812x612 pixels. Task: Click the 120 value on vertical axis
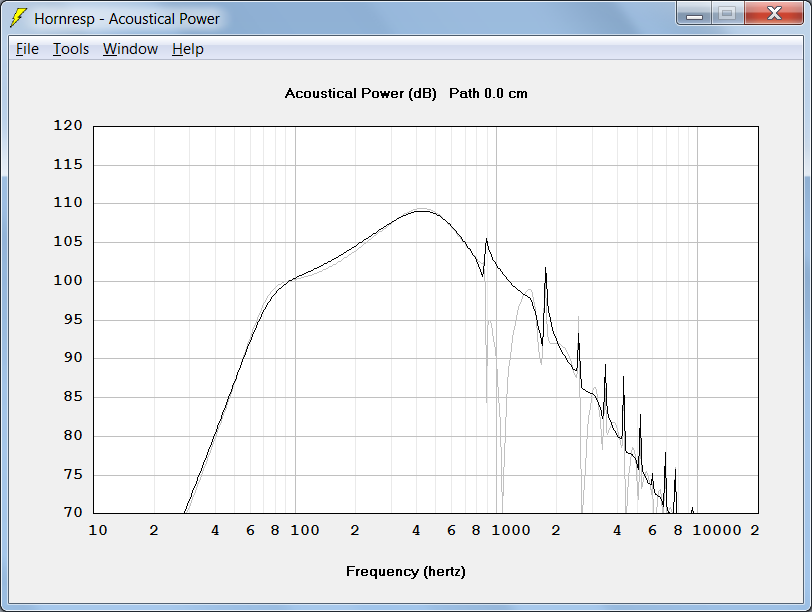coord(68,125)
